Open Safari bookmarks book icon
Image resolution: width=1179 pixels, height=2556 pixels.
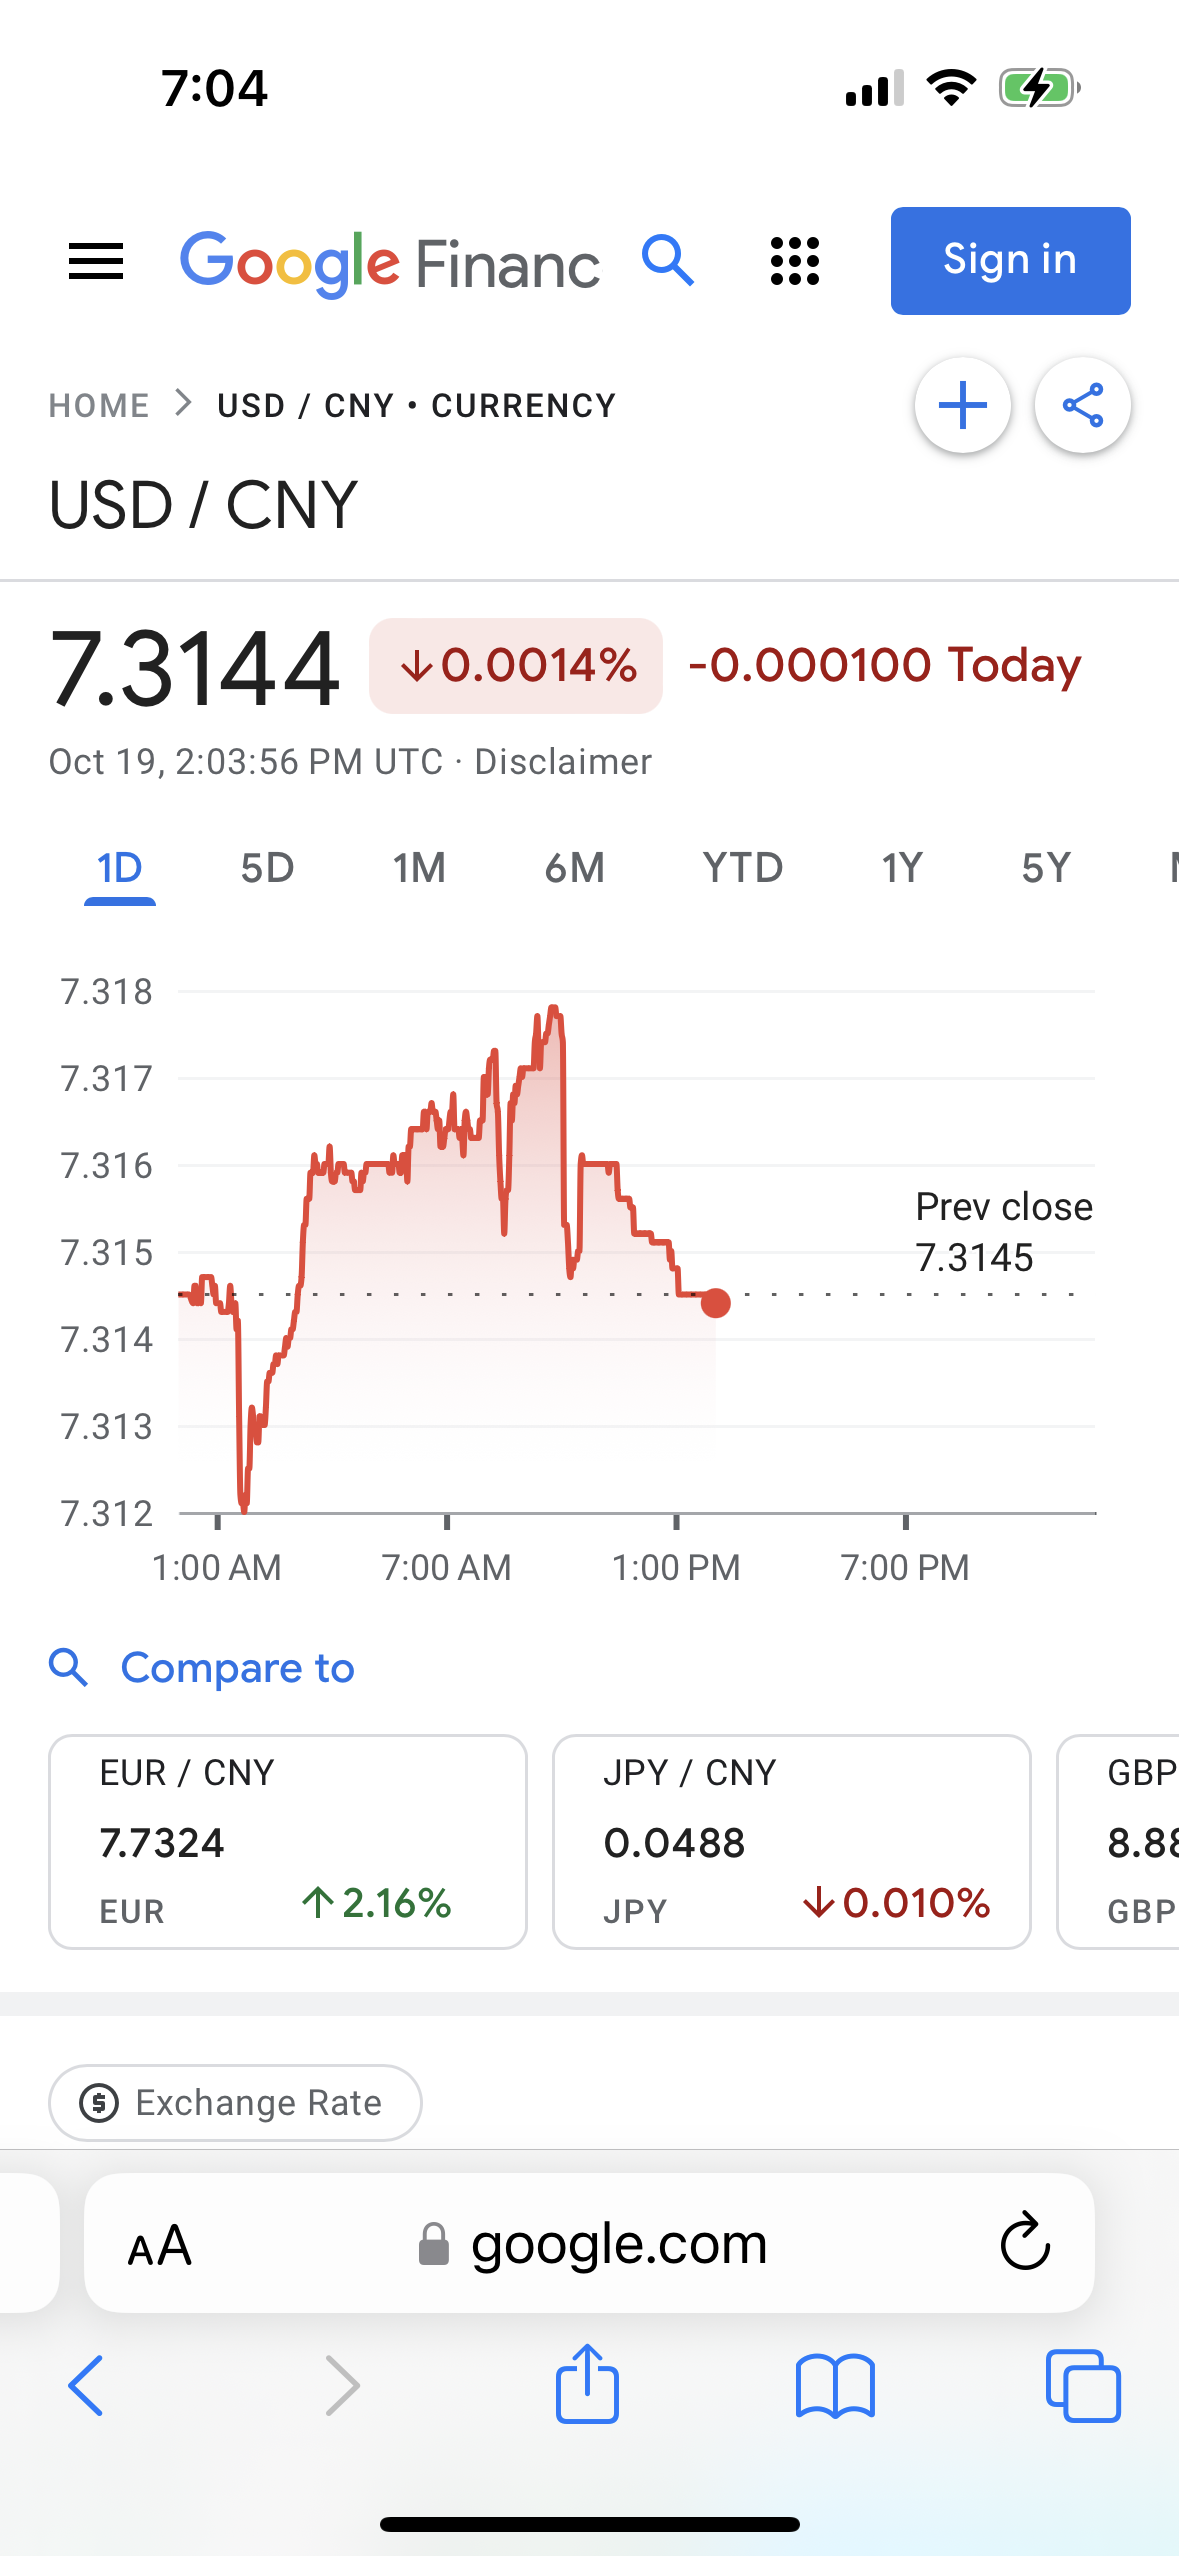(x=835, y=2385)
